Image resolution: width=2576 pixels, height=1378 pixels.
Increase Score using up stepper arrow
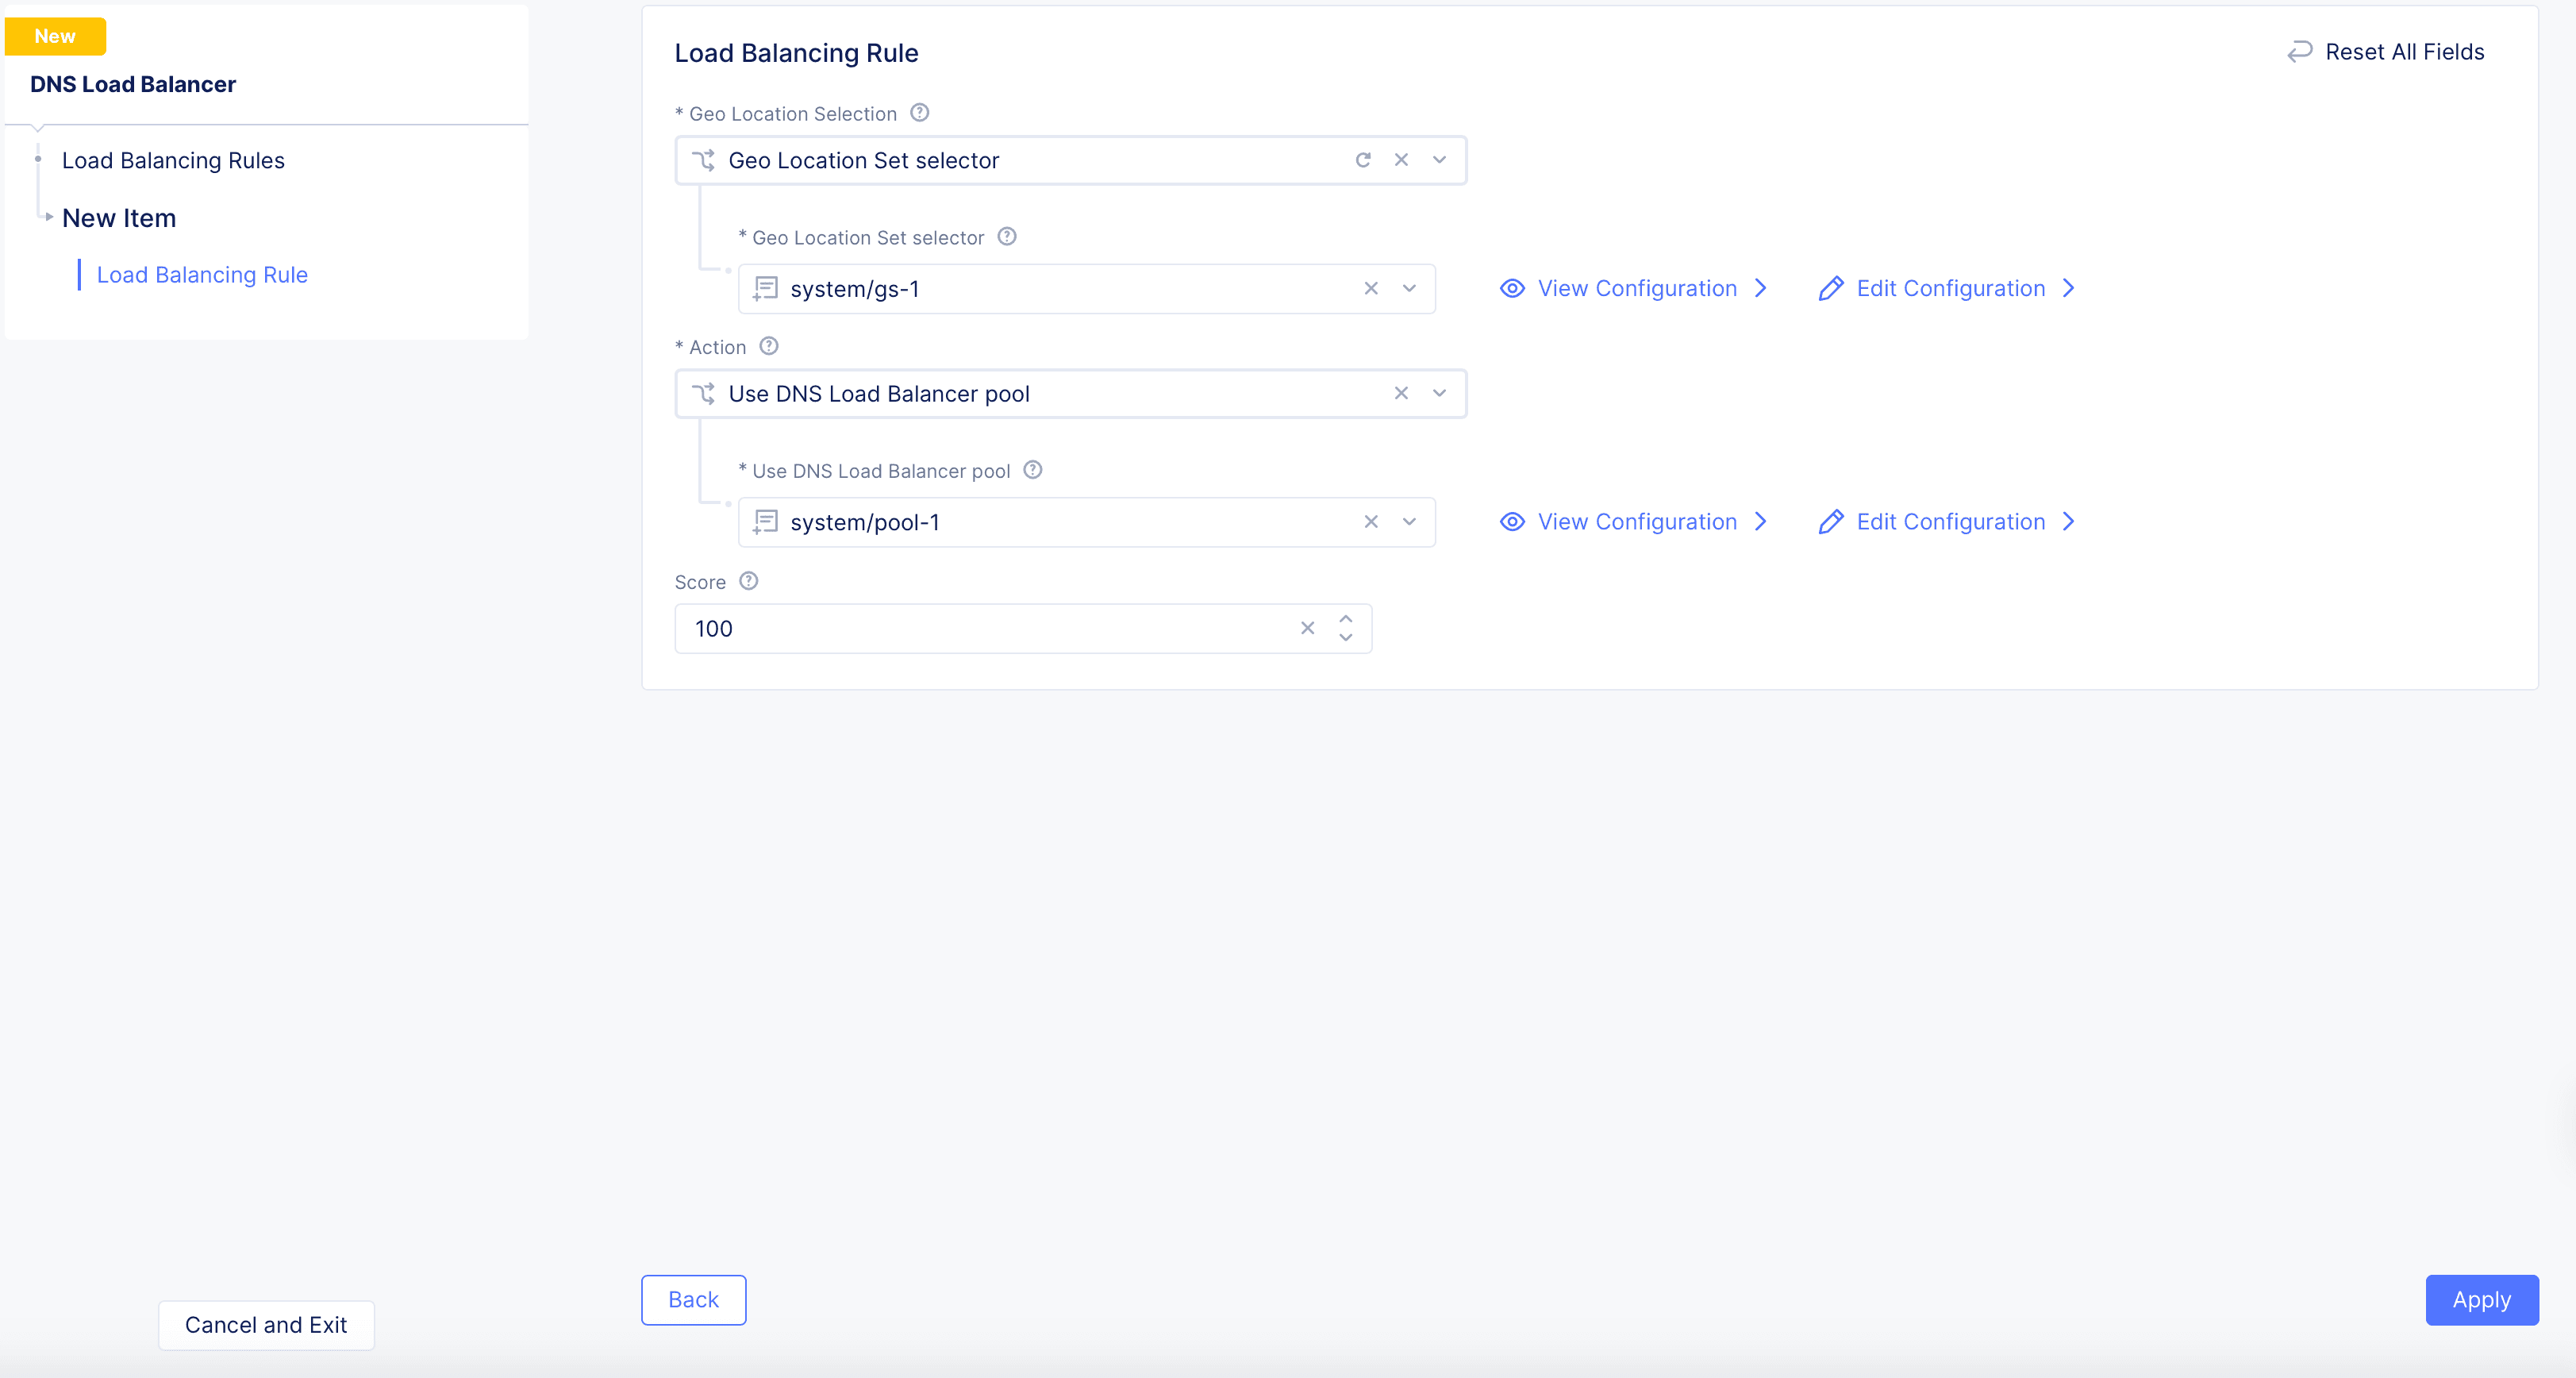[x=1345, y=619]
